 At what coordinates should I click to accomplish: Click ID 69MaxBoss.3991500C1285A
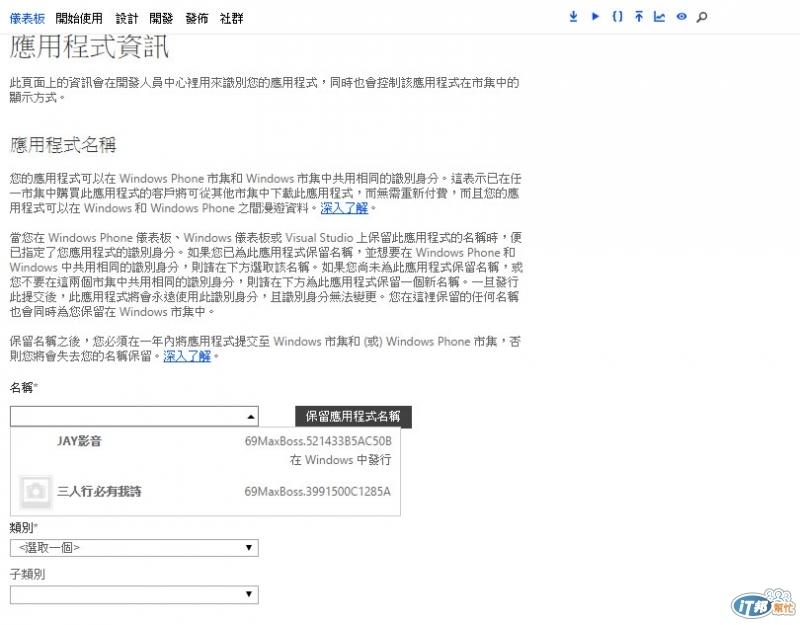point(317,491)
